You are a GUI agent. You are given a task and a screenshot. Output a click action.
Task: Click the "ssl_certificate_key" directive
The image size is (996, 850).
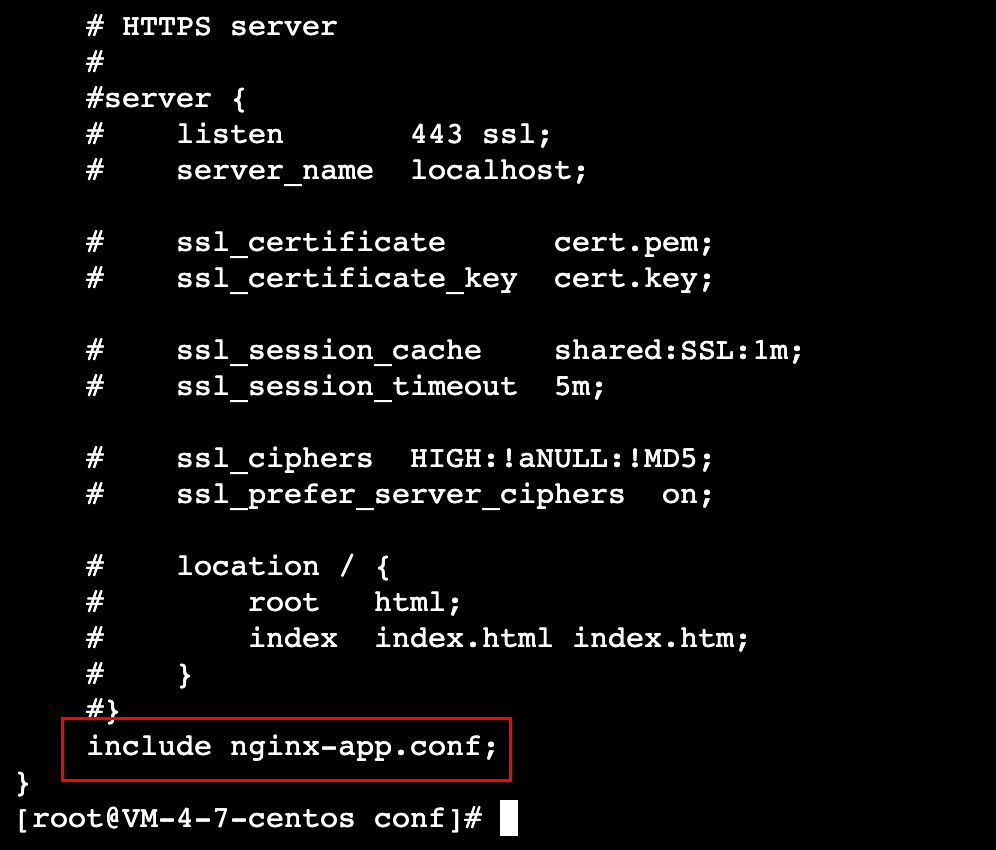pos(346,278)
